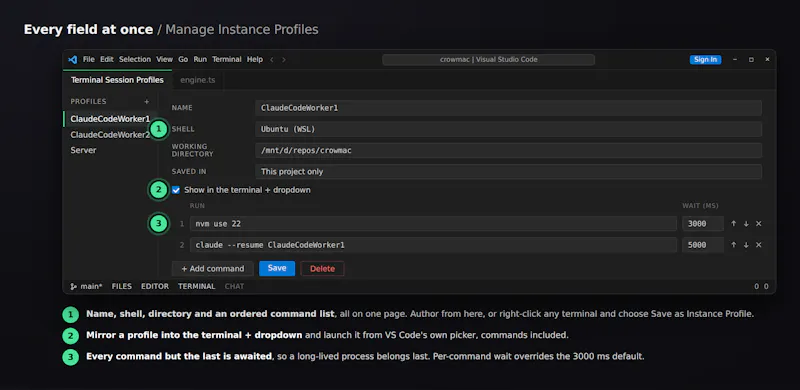
Task: Open the Selection menu
Action: tap(135, 59)
